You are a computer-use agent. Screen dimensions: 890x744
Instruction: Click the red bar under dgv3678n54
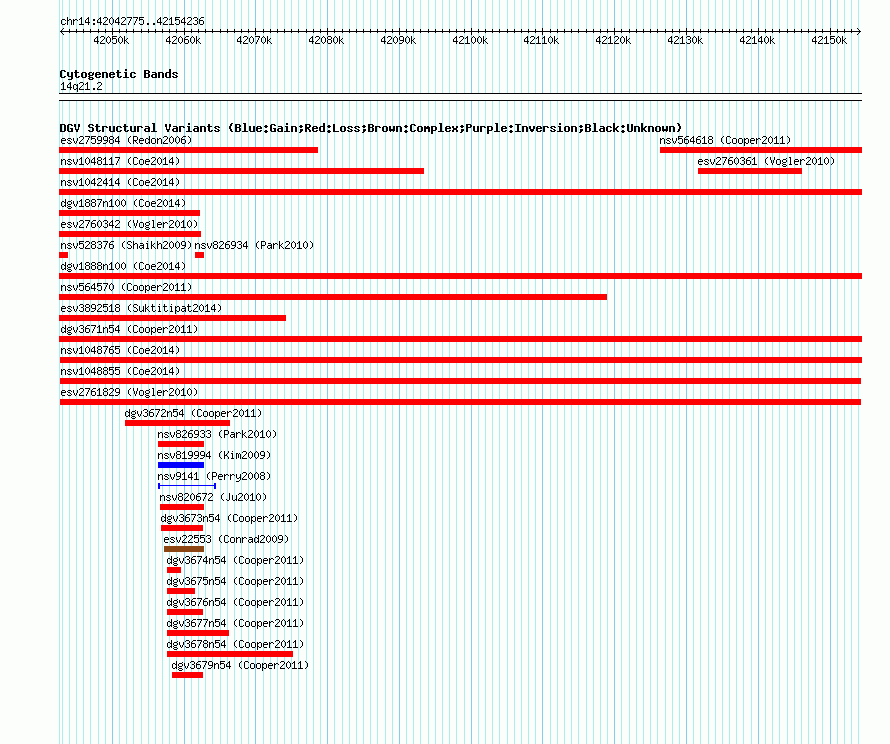click(230, 654)
